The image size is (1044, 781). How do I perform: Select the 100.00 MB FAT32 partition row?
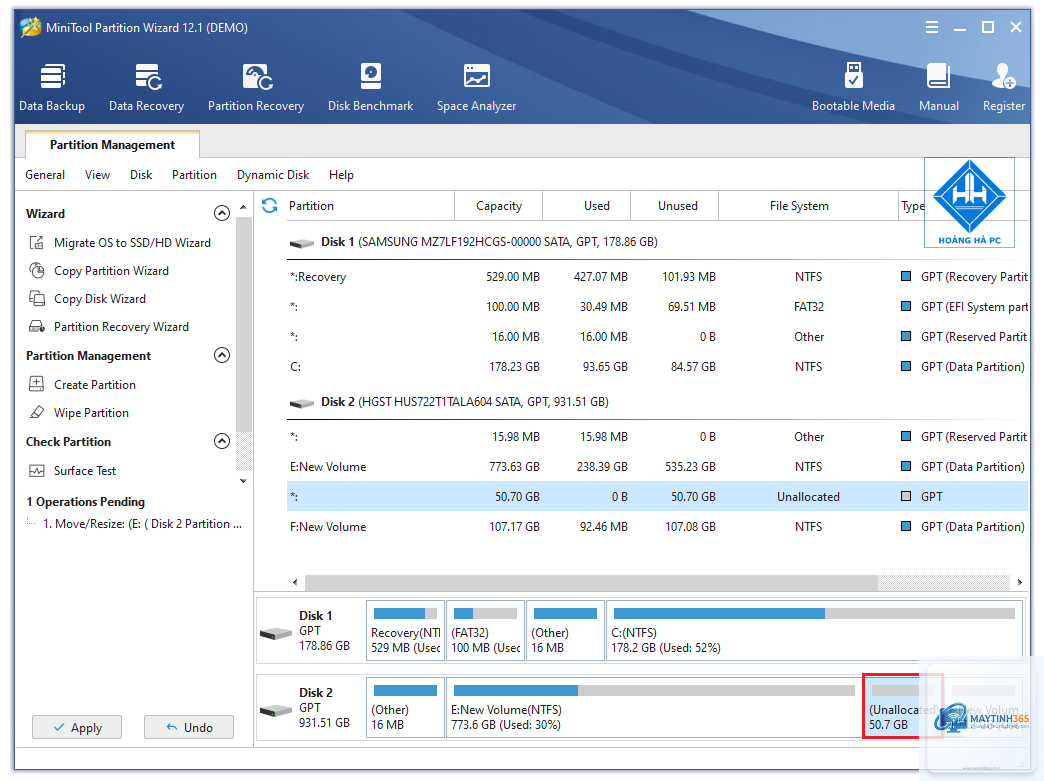[x=657, y=307]
